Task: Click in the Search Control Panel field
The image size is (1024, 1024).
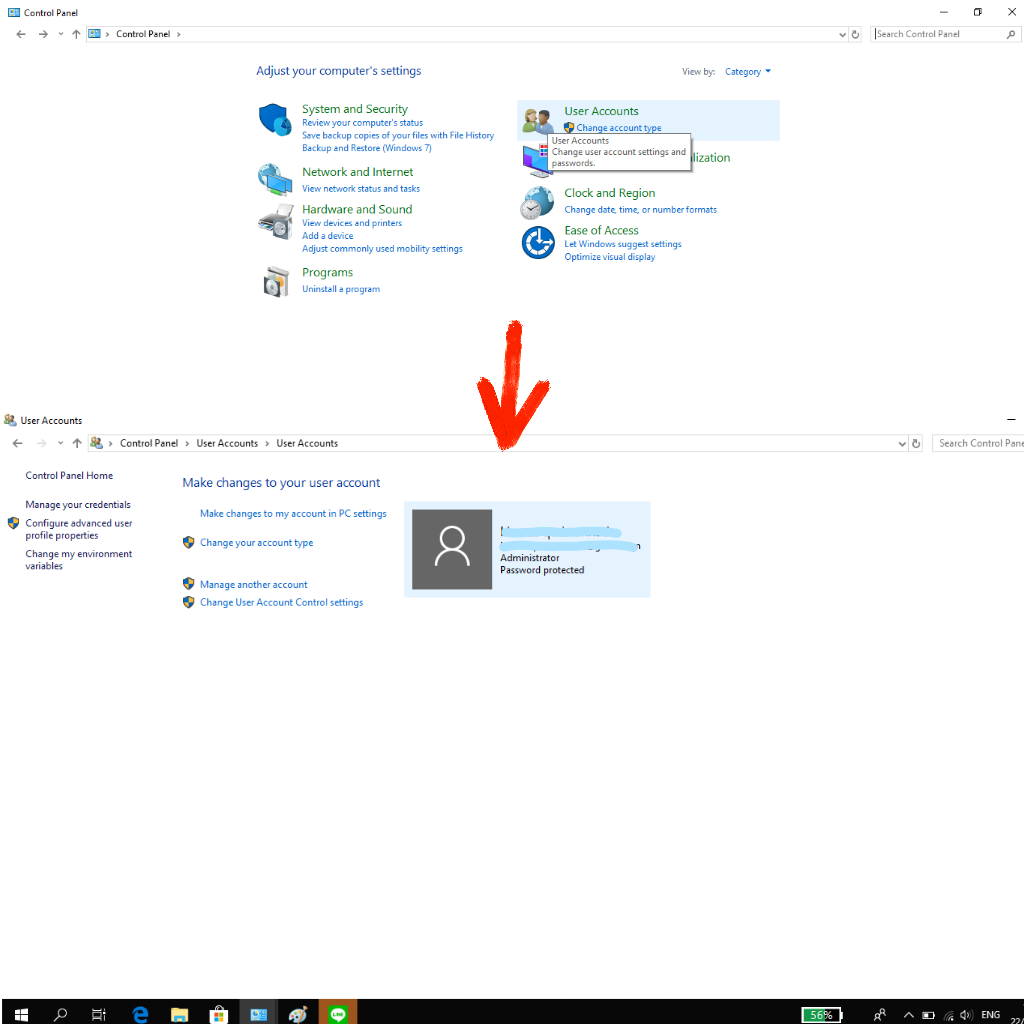Action: pyautogui.click(x=938, y=34)
